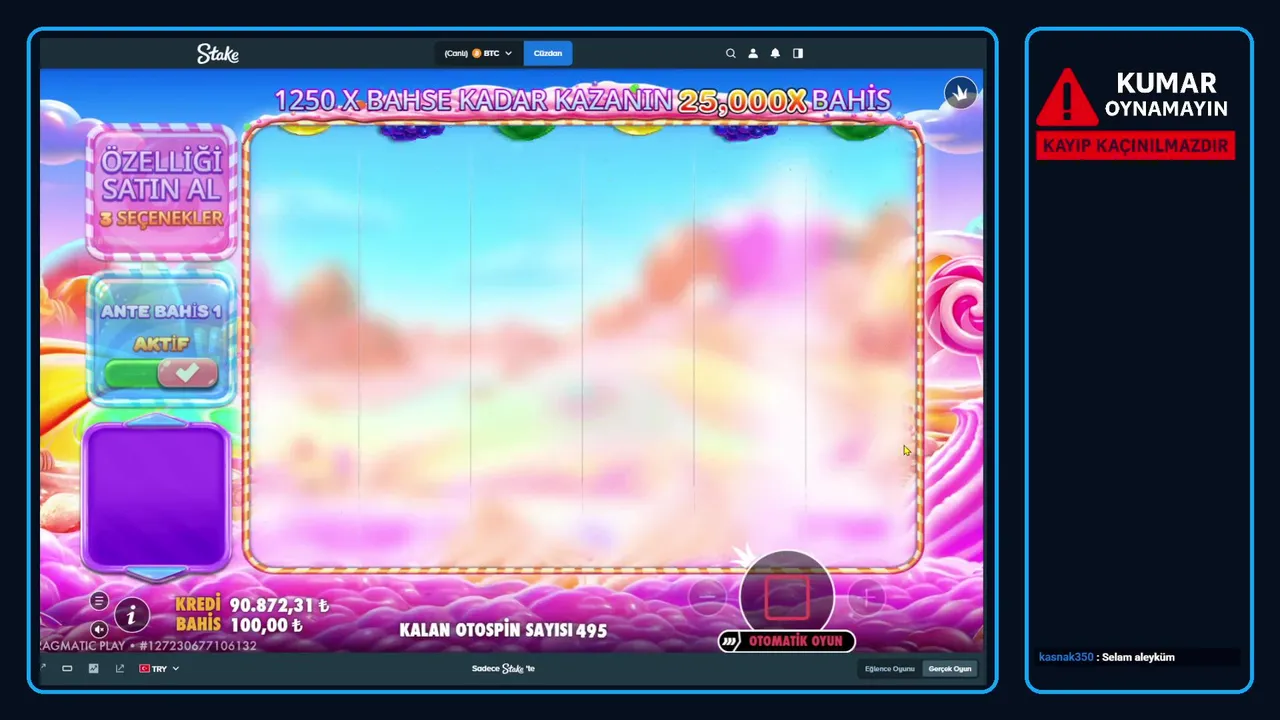Click the Cüzdan wallet button
1280x720 pixels.
(548, 54)
